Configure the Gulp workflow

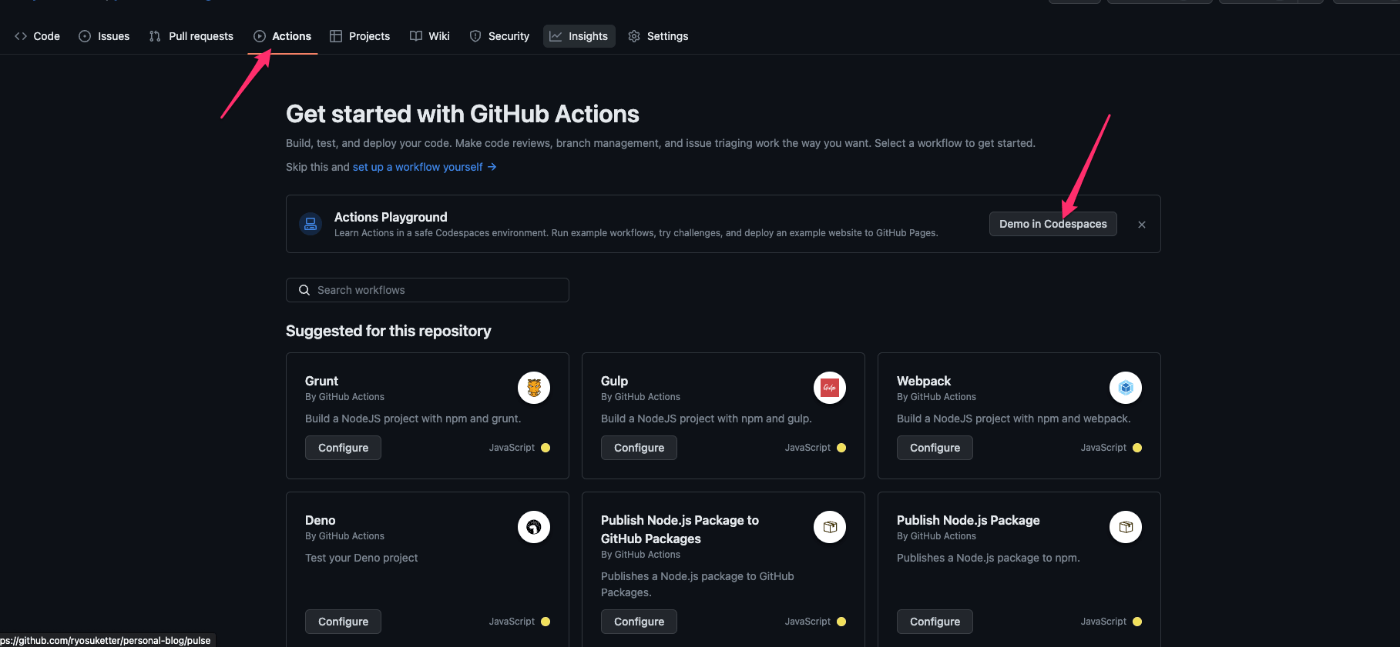pos(639,448)
